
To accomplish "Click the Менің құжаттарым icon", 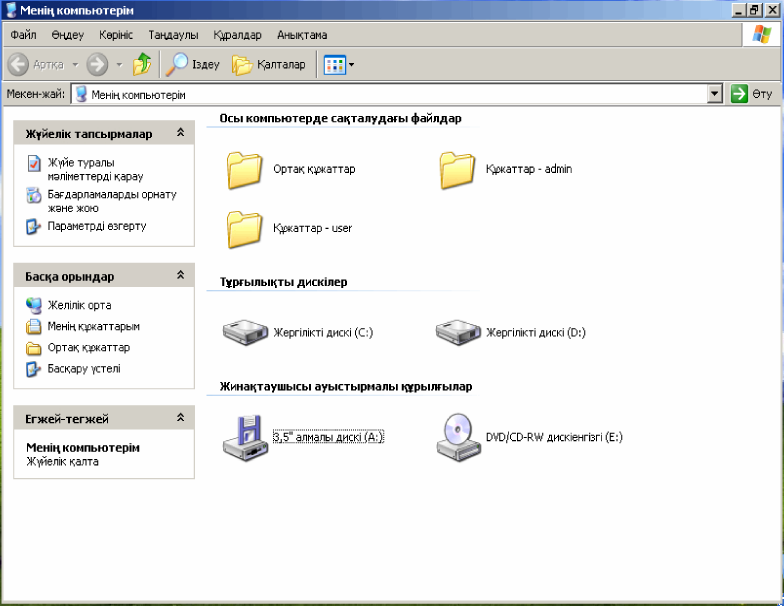I will click(34, 326).
